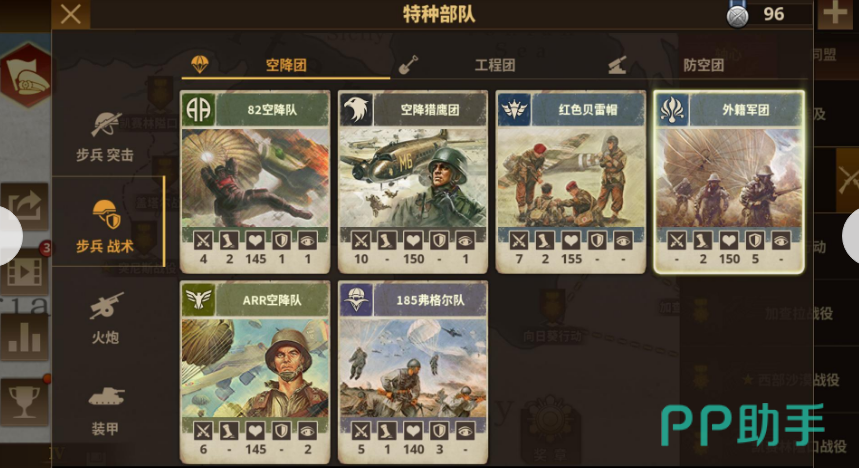The width and height of the screenshot is (859, 468).
Task: Choose the 外籍军团 unit card
Action: coord(729,182)
